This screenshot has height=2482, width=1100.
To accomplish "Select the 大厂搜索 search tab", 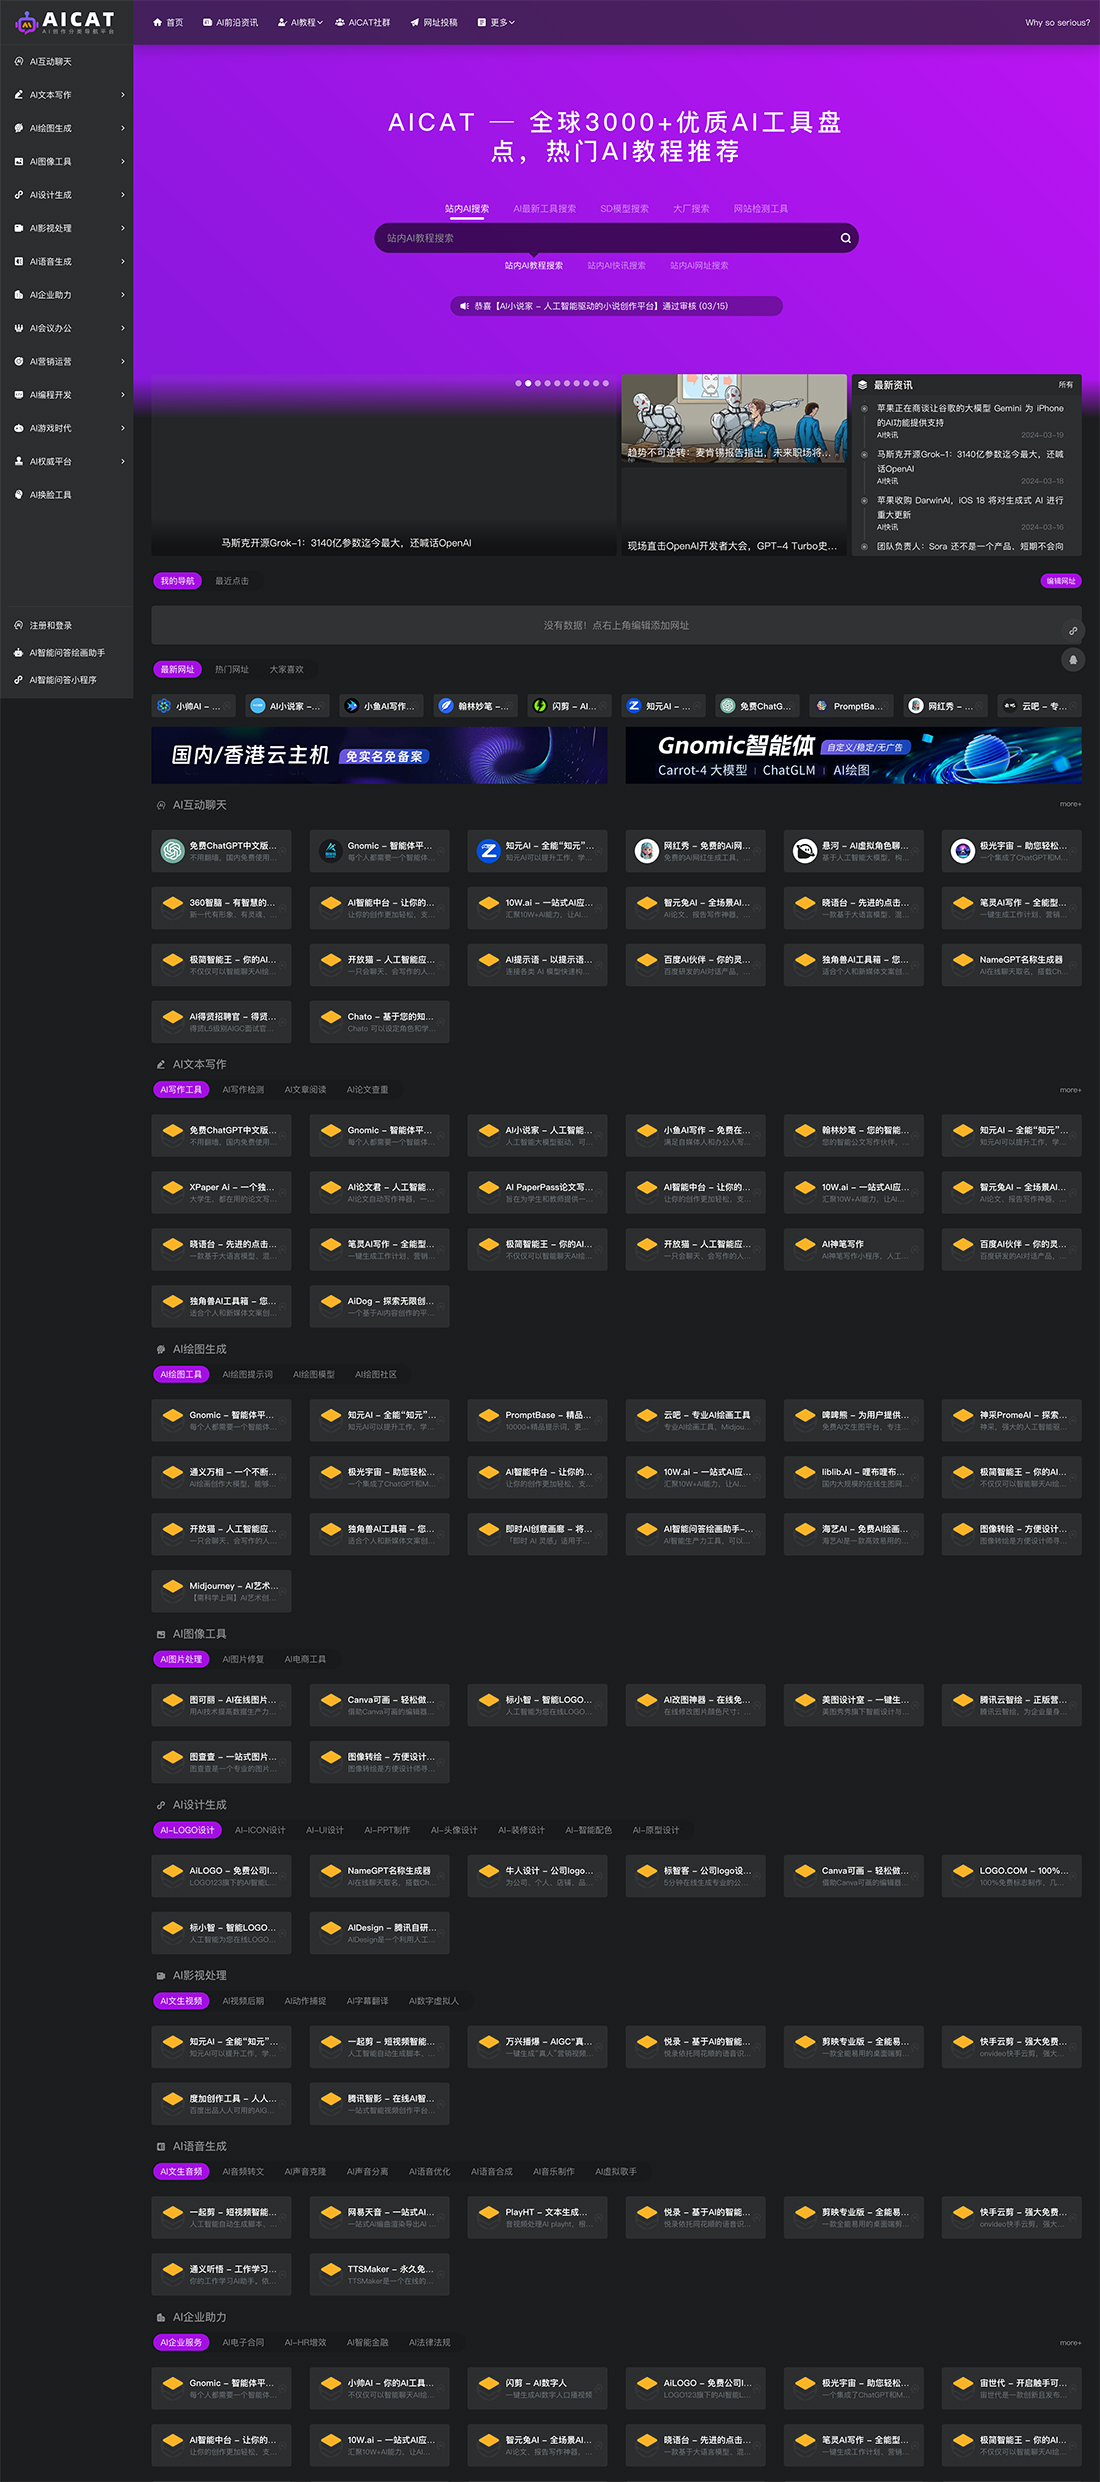I will (x=691, y=209).
